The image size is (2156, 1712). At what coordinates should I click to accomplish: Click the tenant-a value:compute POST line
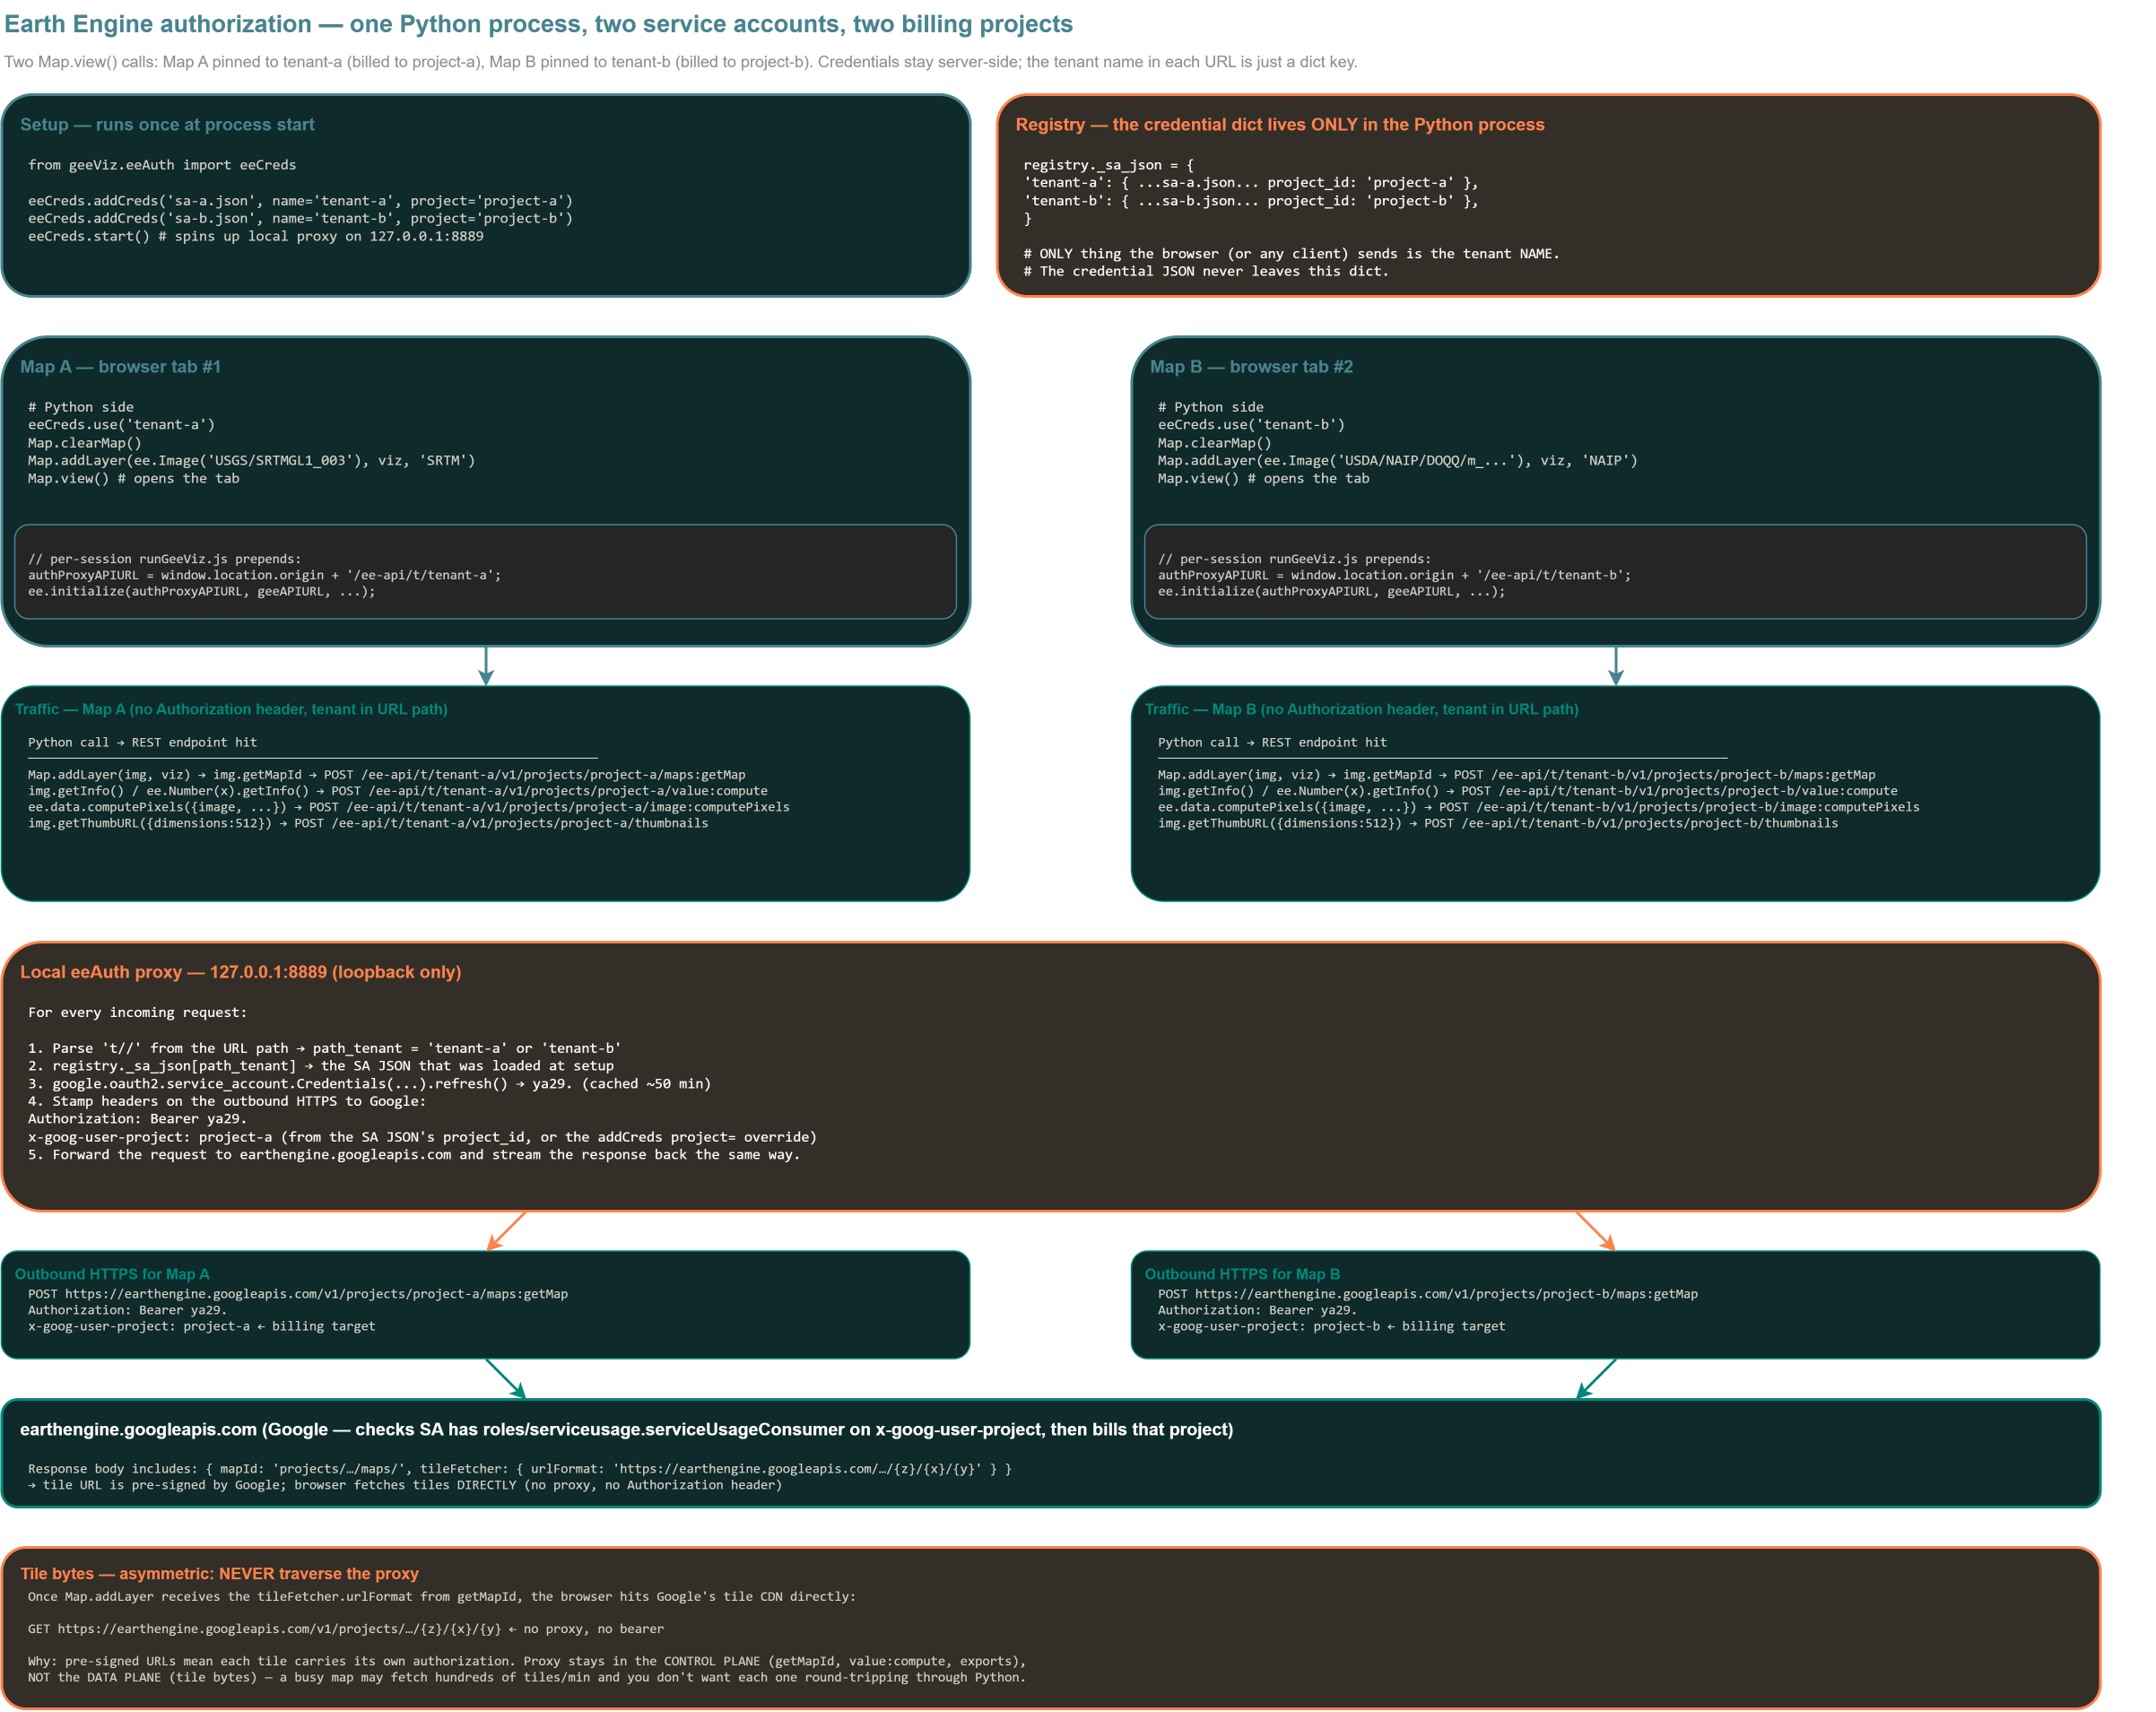click(x=398, y=791)
